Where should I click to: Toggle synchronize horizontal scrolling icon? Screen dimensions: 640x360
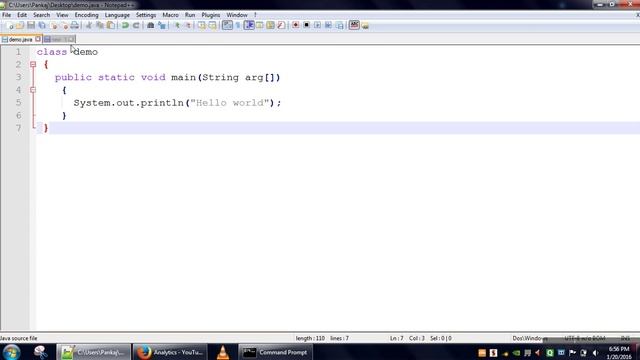(212, 25)
